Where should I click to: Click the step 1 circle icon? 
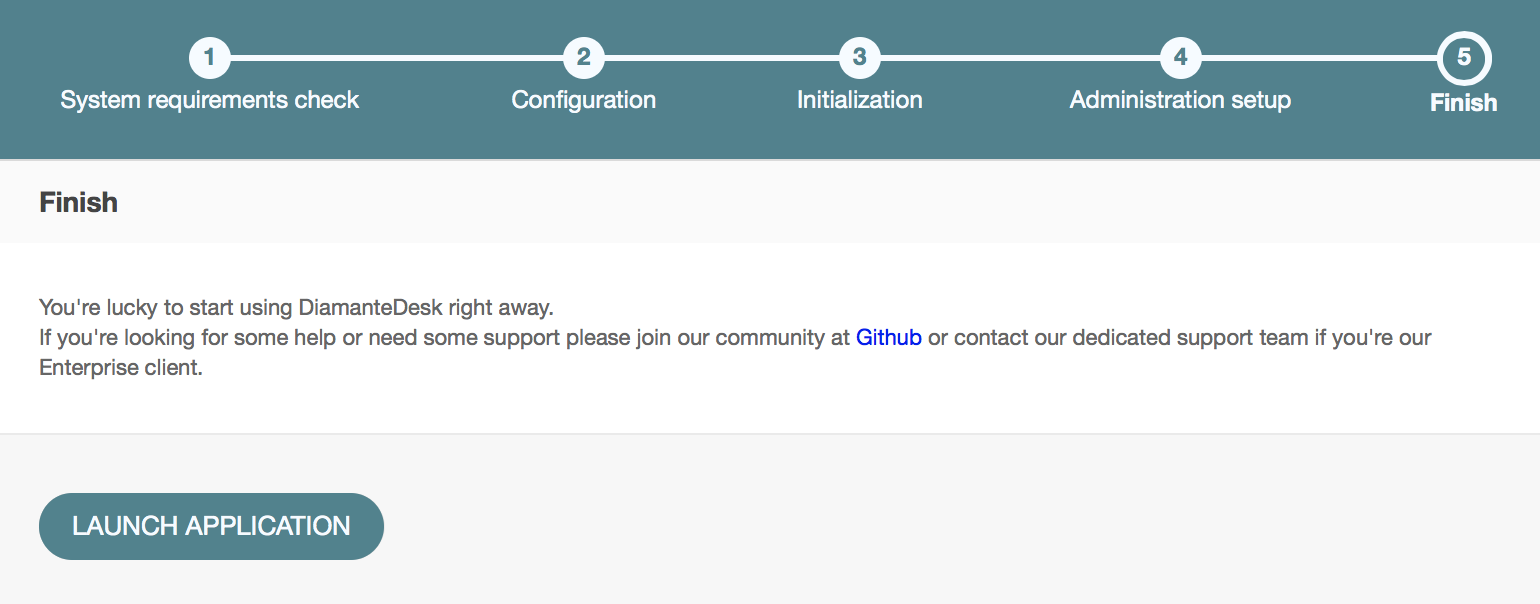[x=209, y=58]
